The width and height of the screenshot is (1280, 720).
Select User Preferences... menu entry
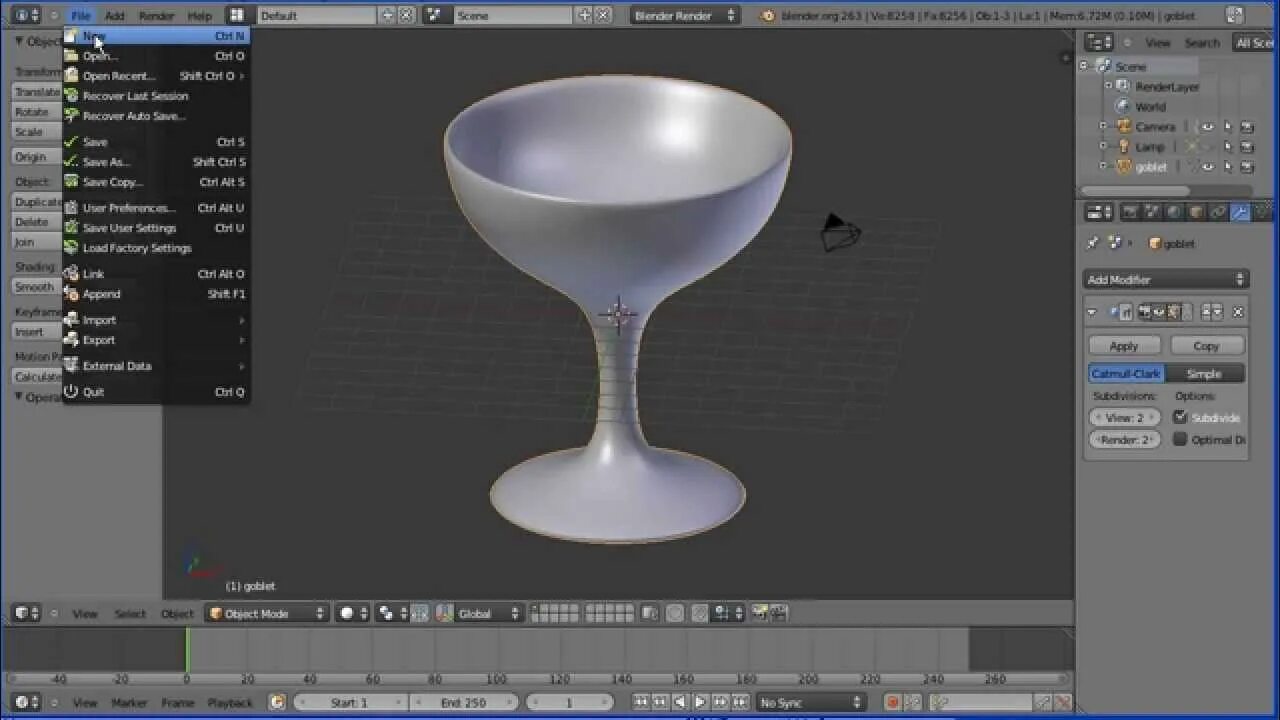coord(156,208)
